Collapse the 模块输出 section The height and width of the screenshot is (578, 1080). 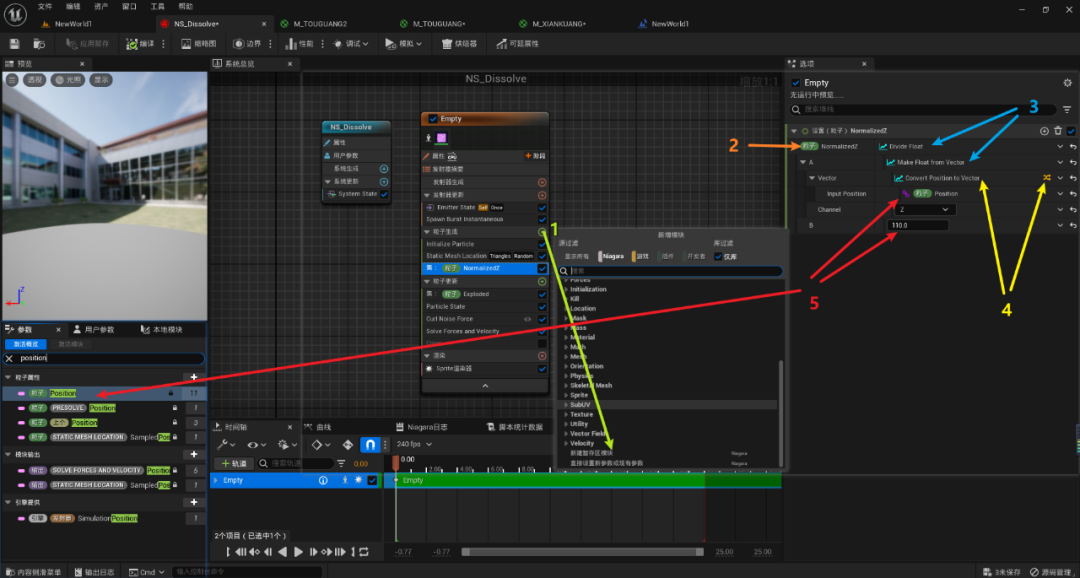(x=8, y=455)
